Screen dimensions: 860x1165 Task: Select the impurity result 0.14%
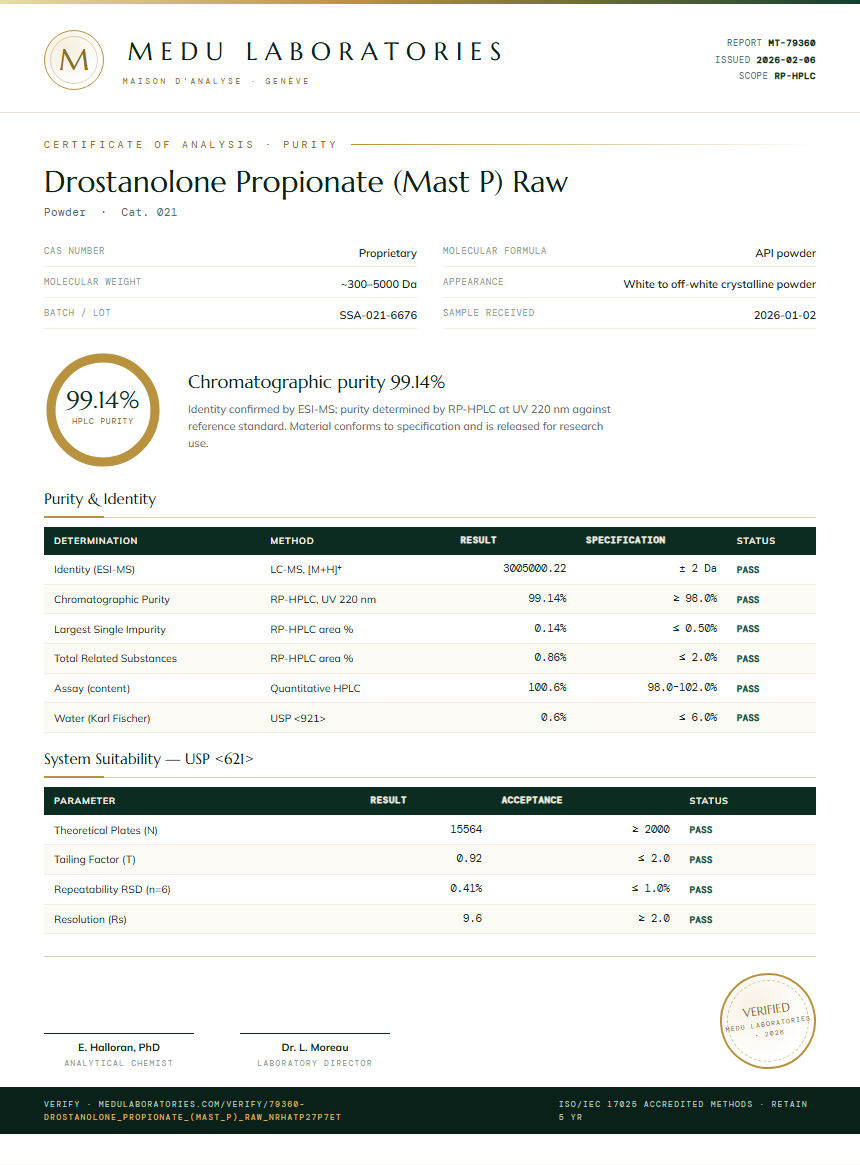pyautogui.click(x=550, y=629)
